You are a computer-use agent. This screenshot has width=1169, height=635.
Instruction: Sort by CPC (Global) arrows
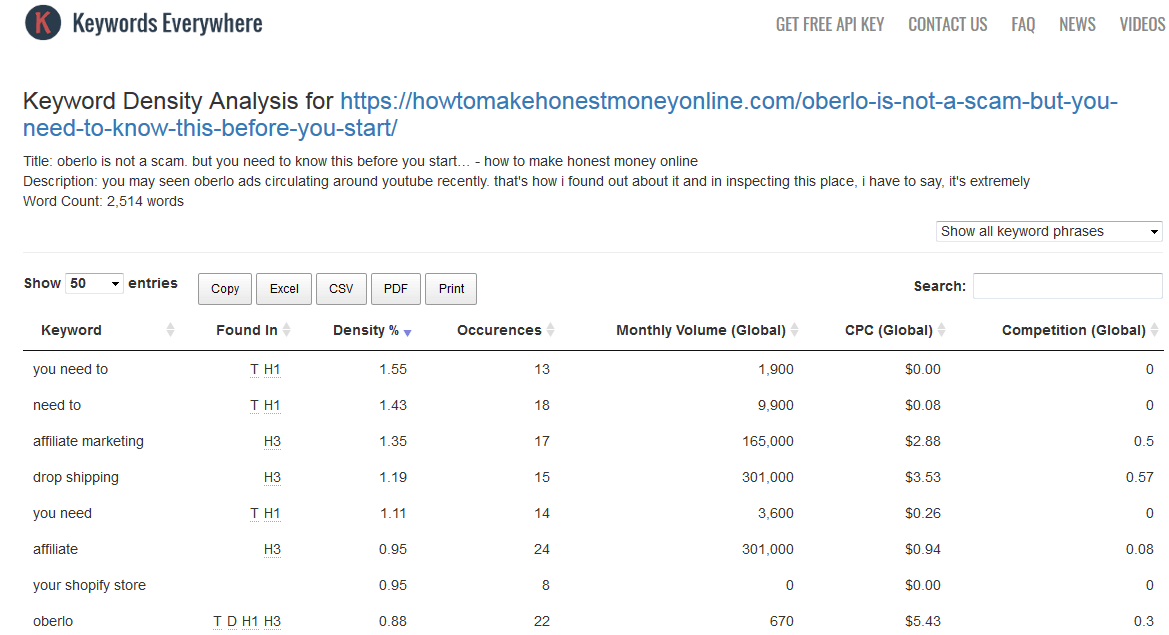pos(942,330)
